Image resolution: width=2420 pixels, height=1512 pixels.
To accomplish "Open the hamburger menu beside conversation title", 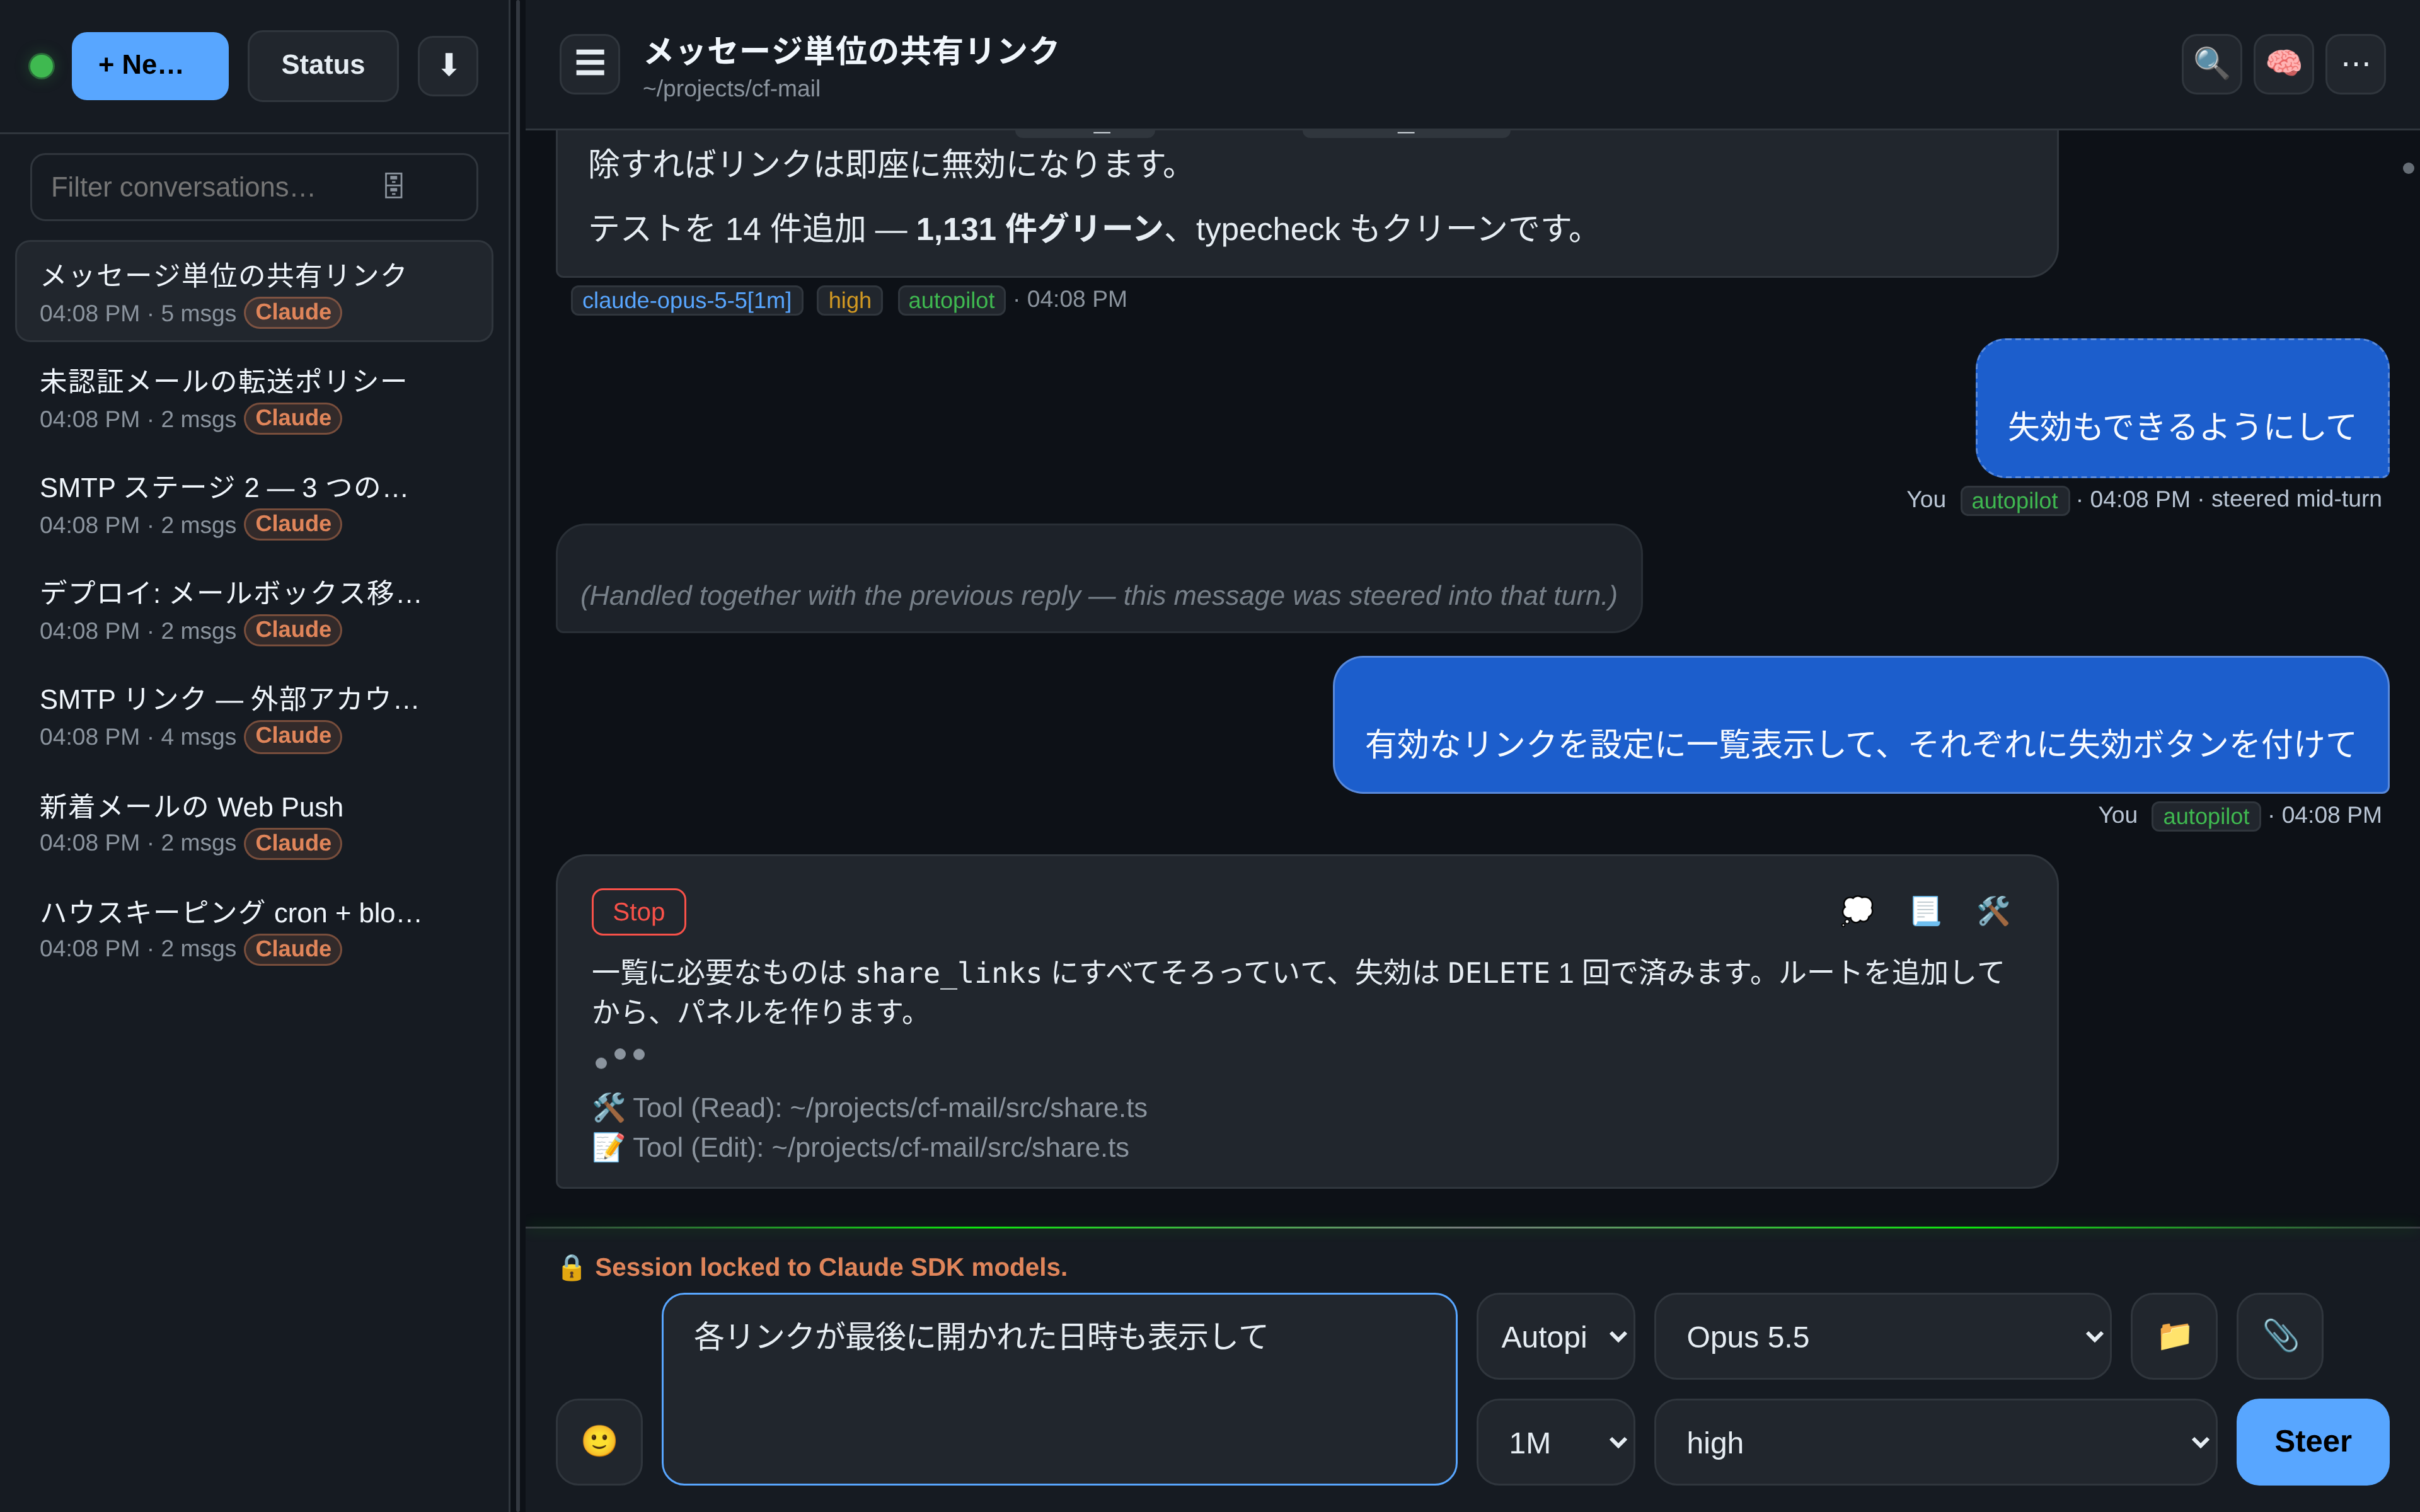I will coord(589,64).
